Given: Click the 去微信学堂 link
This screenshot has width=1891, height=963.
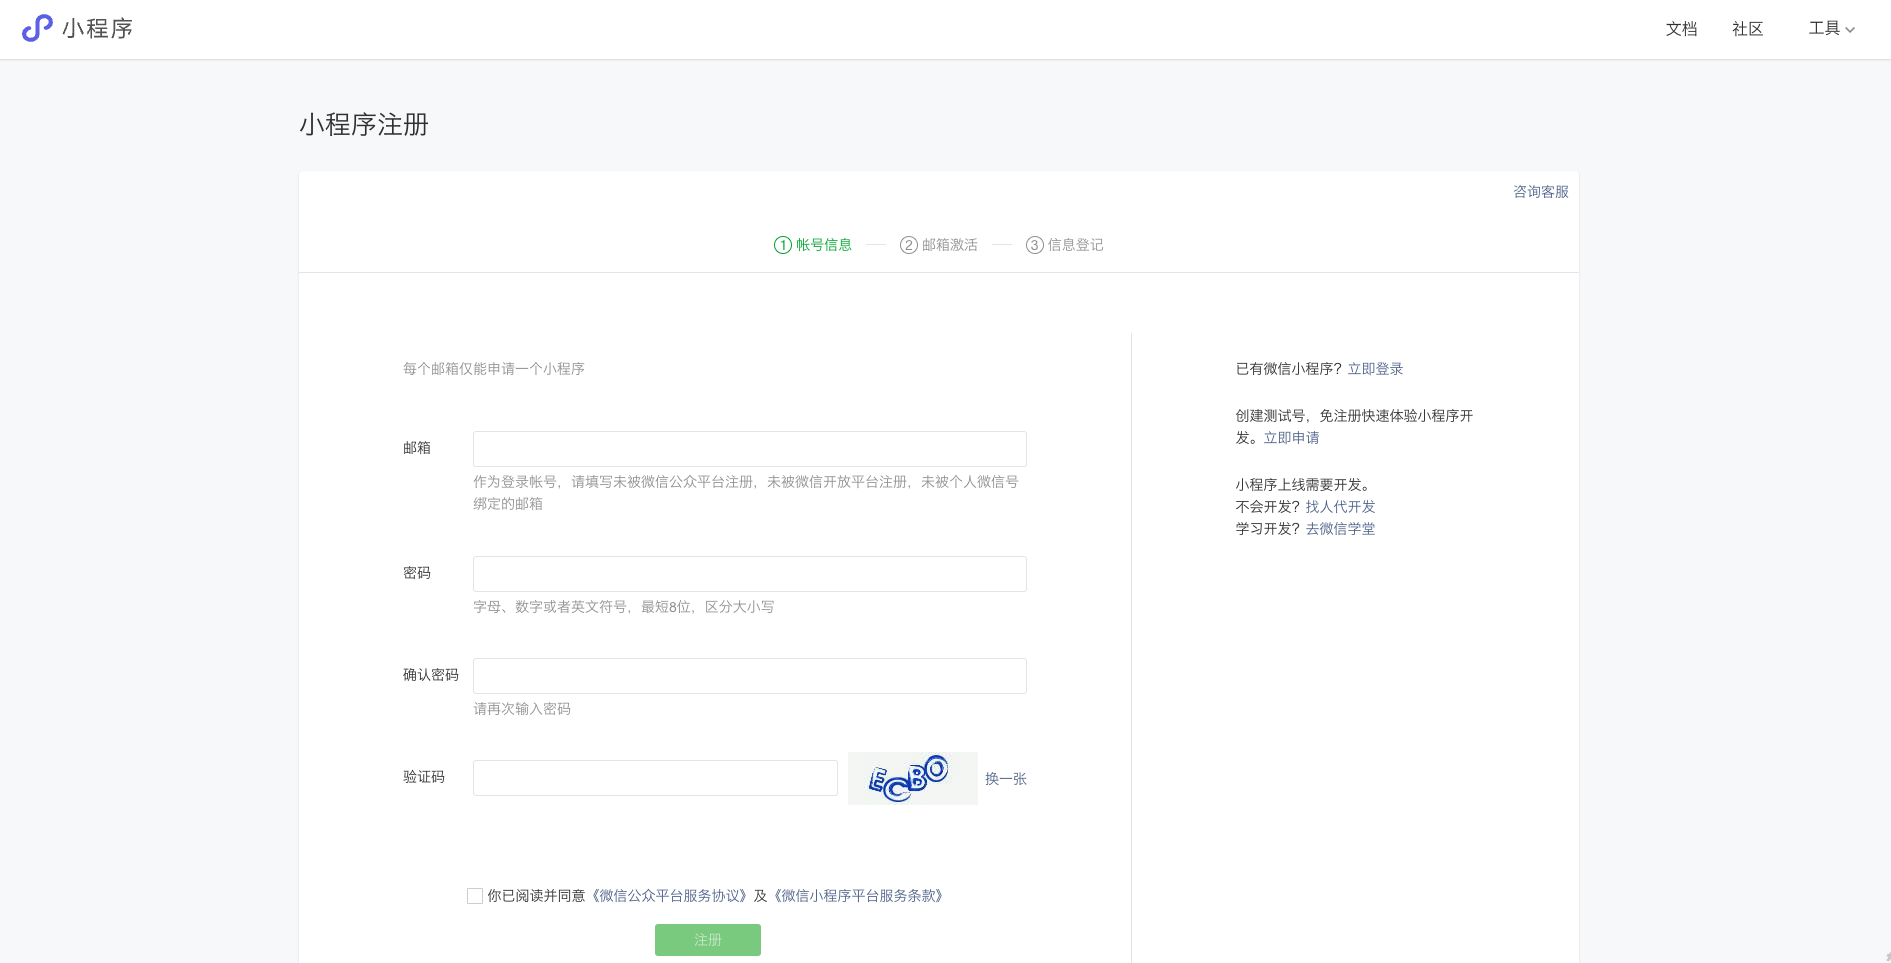Looking at the screenshot, I should (1340, 529).
